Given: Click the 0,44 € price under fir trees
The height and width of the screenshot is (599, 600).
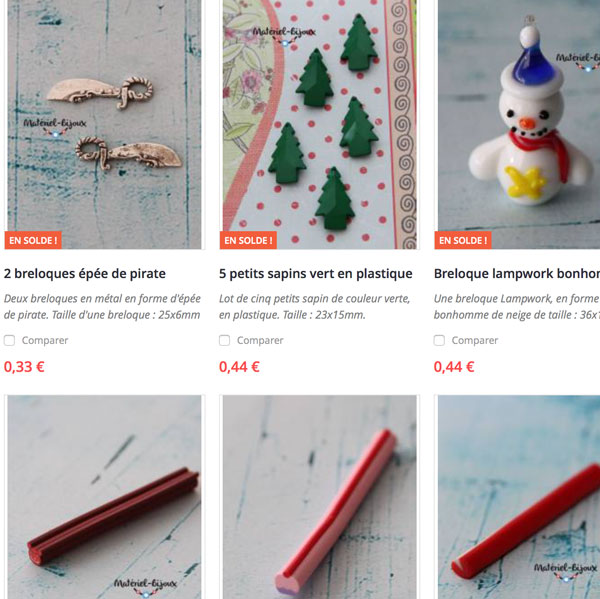Looking at the screenshot, I should pos(239,367).
